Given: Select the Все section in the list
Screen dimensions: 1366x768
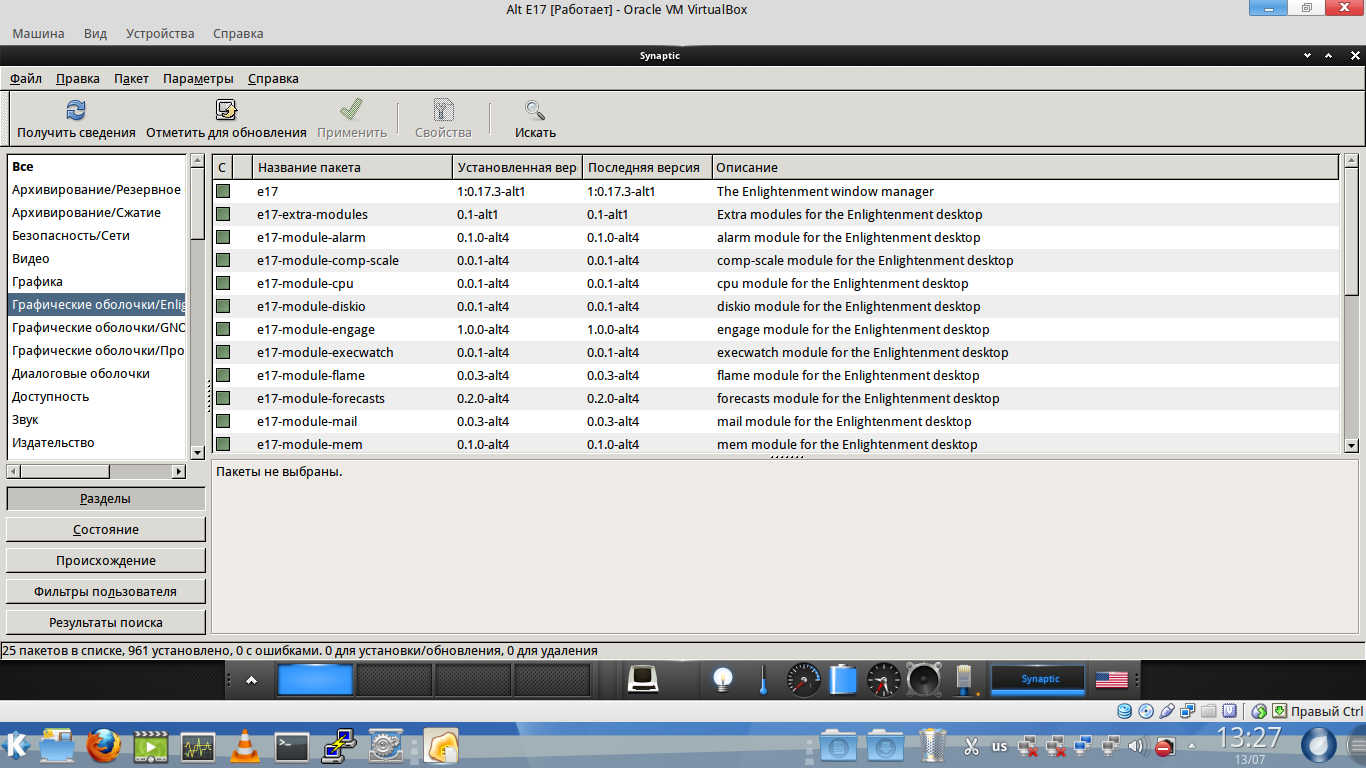Looking at the screenshot, I should coord(23,167).
